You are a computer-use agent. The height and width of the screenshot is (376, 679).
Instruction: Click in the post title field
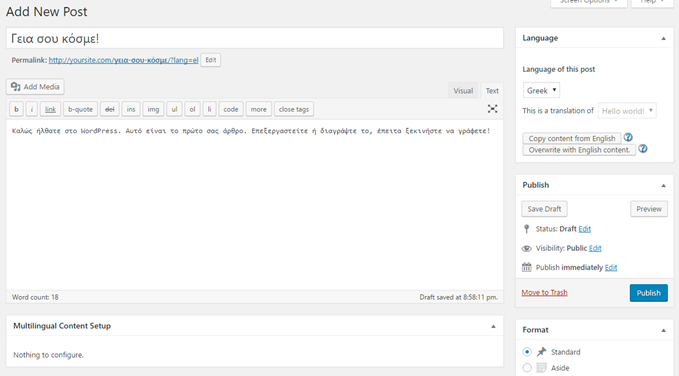[x=255, y=38]
